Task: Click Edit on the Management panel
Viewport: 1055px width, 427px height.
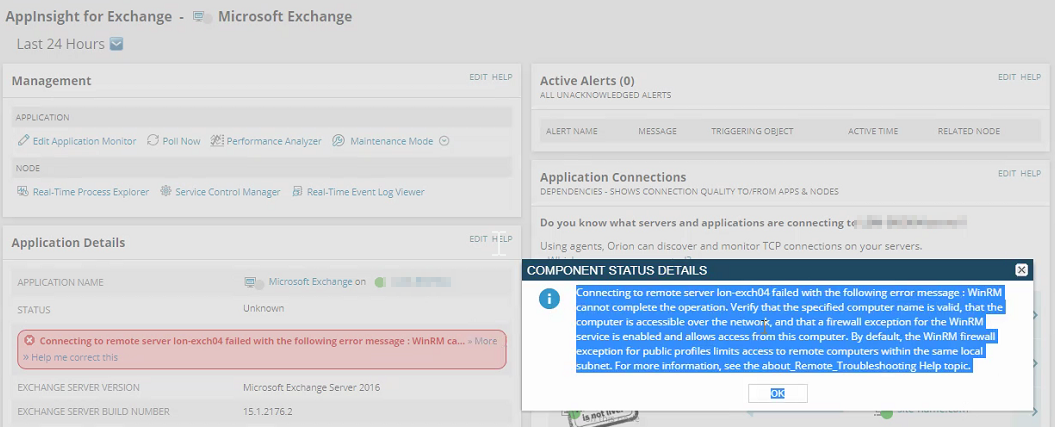Action: coord(478,77)
